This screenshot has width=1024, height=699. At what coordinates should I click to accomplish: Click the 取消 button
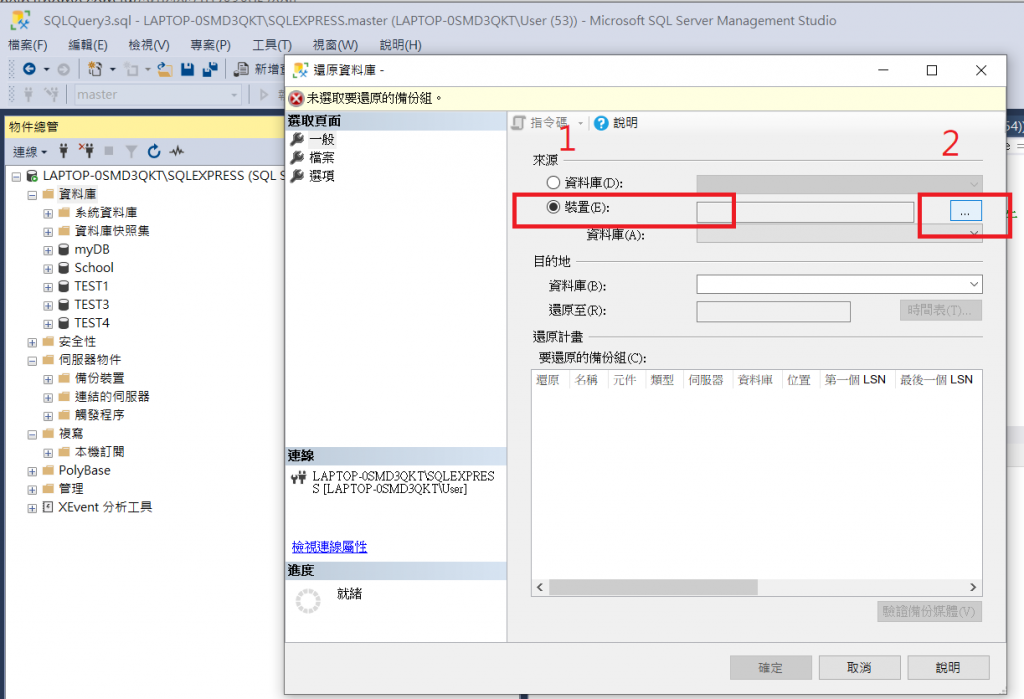[859, 668]
